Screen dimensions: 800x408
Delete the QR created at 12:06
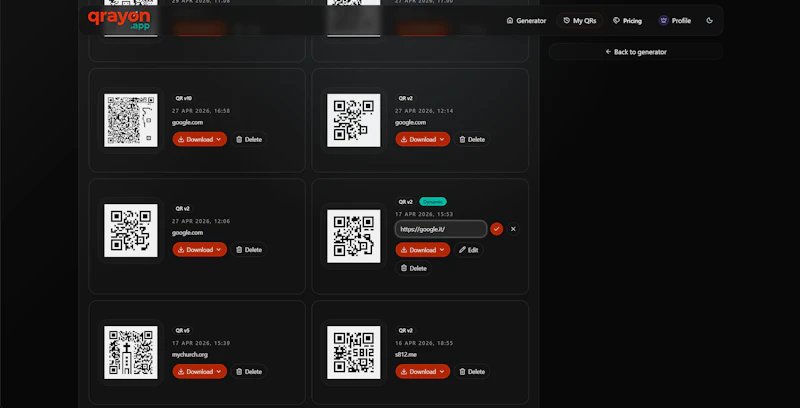coord(248,249)
